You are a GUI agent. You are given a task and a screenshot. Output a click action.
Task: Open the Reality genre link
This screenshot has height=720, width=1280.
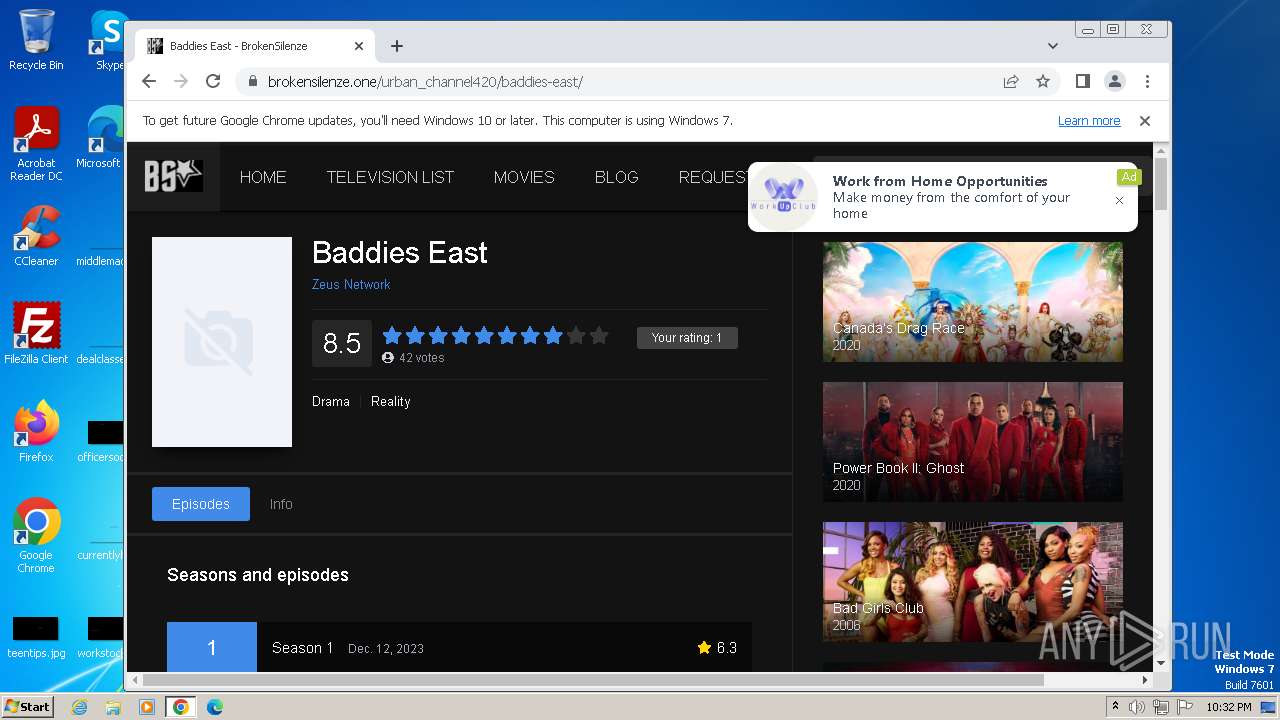tap(390, 401)
